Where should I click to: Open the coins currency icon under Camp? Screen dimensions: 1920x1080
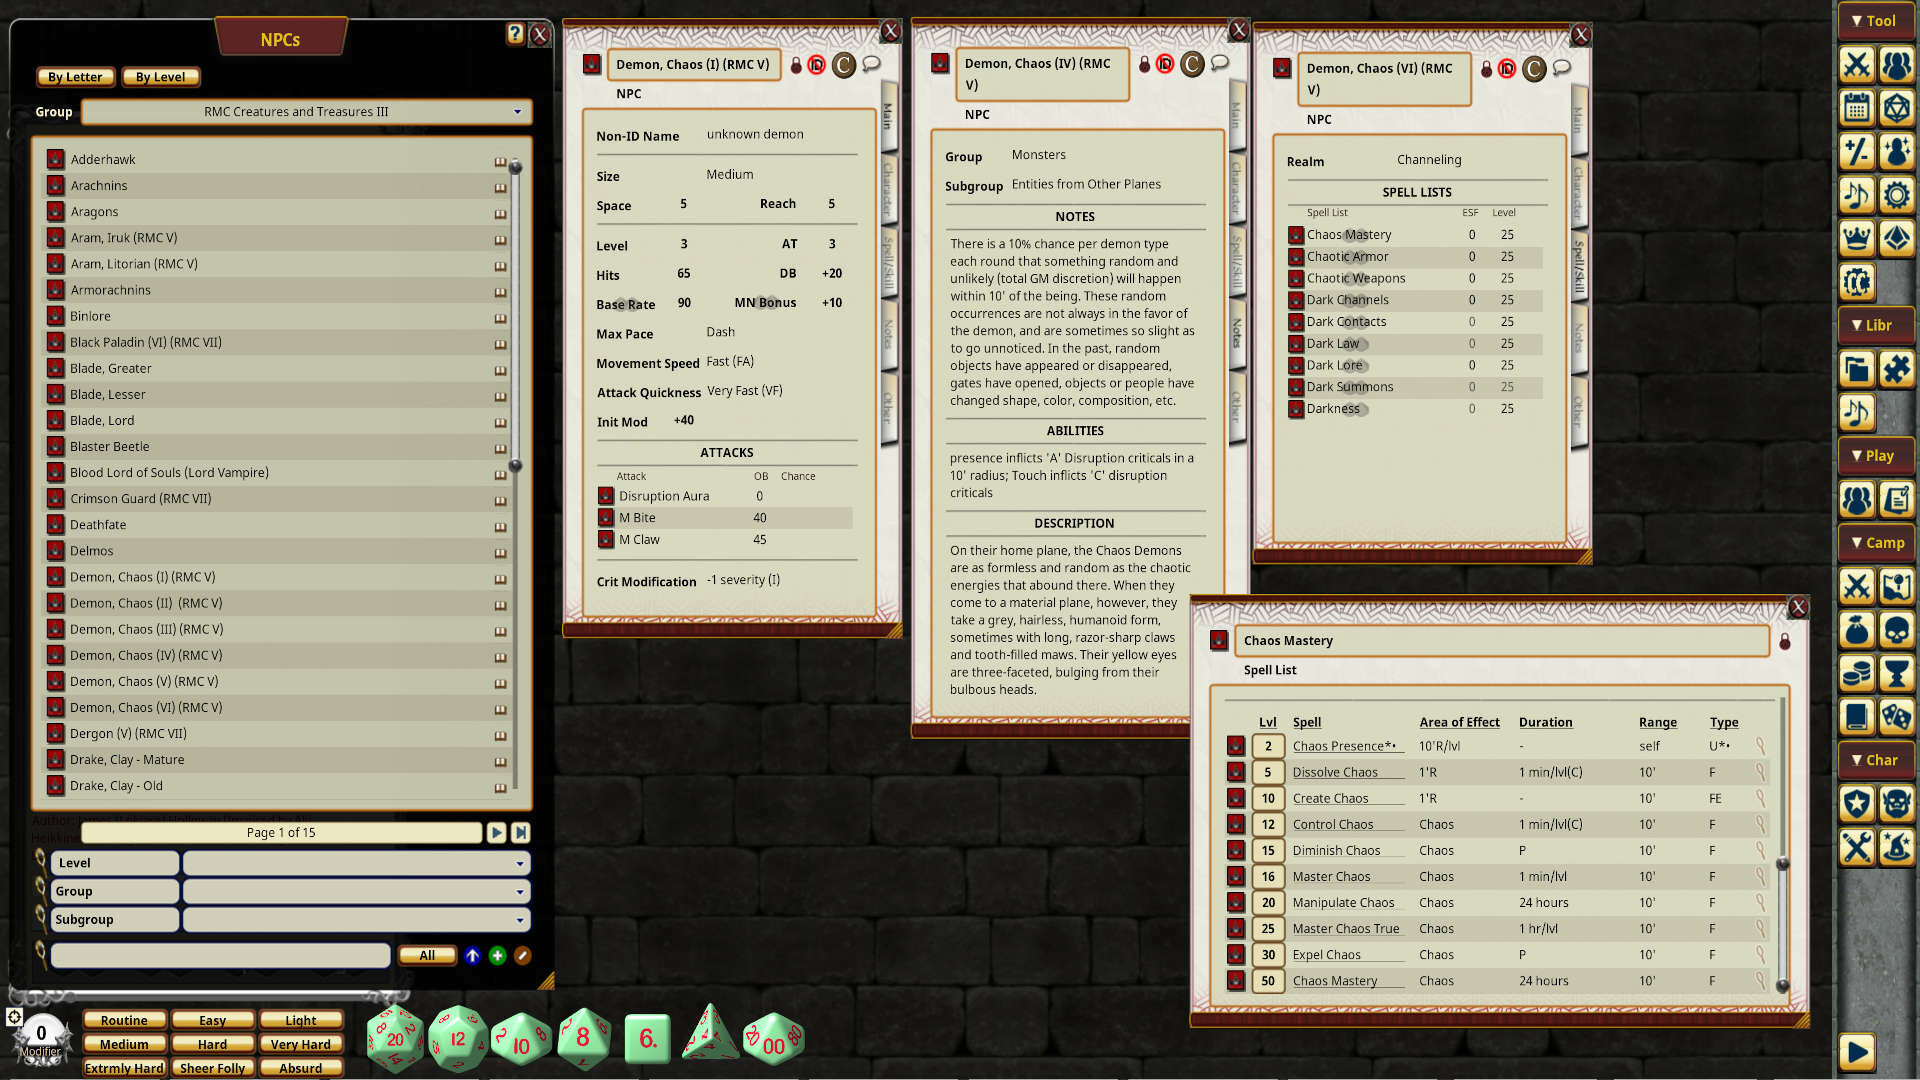[x=1857, y=674]
